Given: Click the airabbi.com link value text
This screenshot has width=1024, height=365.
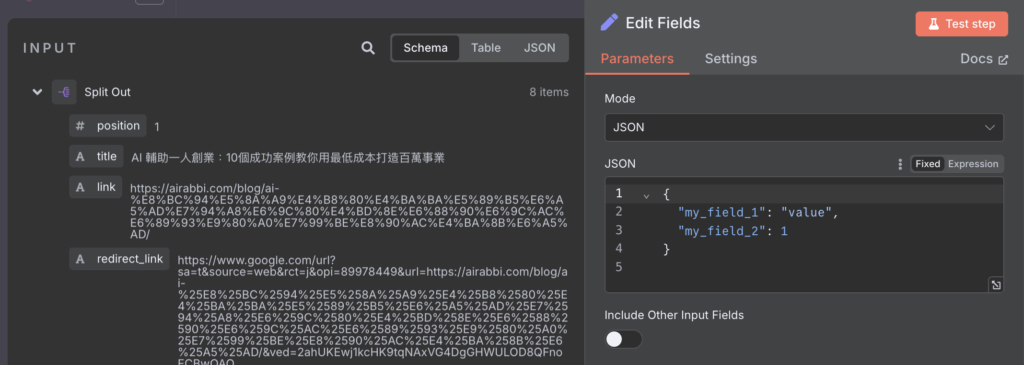Looking at the screenshot, I should pos(348,211).
